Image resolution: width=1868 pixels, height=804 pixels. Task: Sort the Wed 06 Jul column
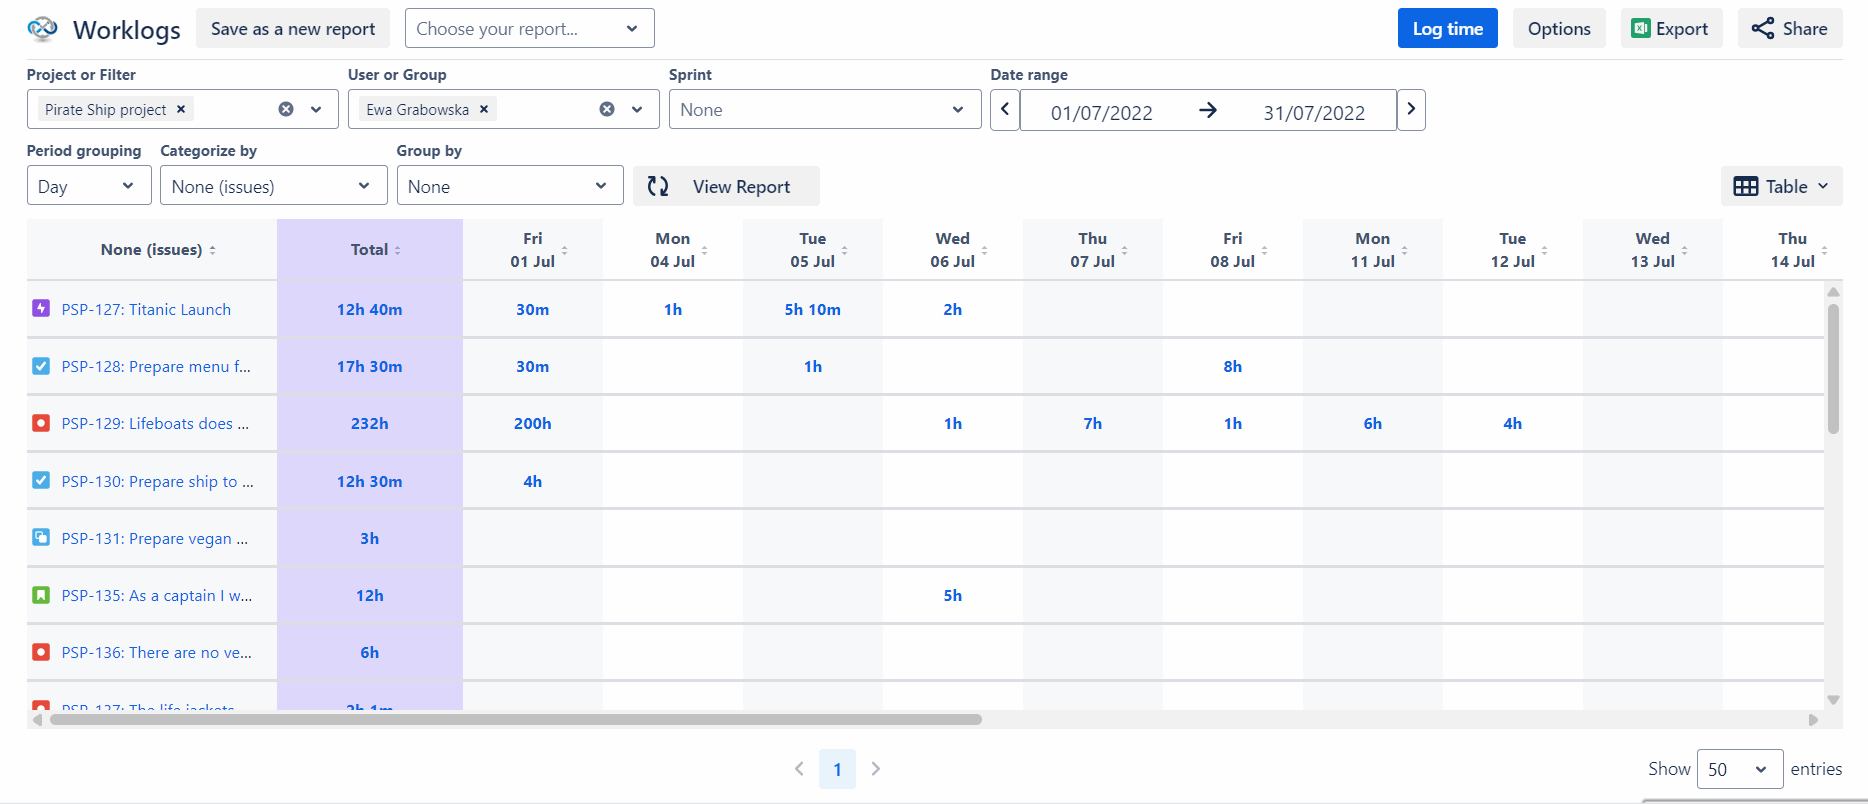pyautogui.click(x=984, y=250)
